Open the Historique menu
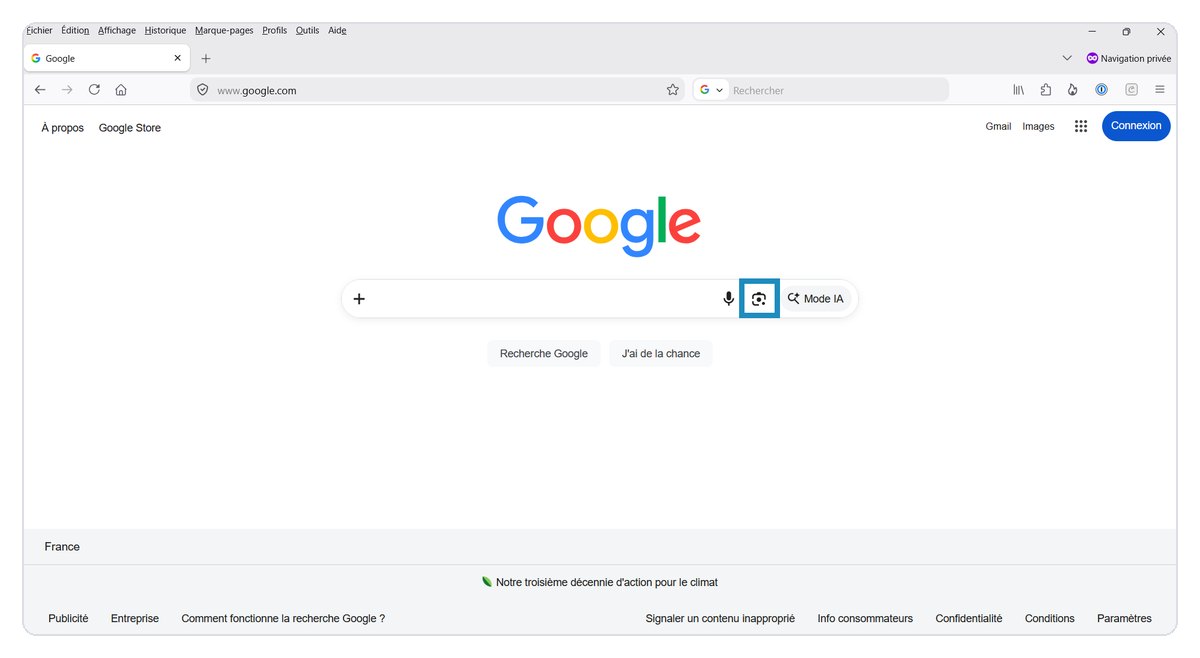 point(165,30)
